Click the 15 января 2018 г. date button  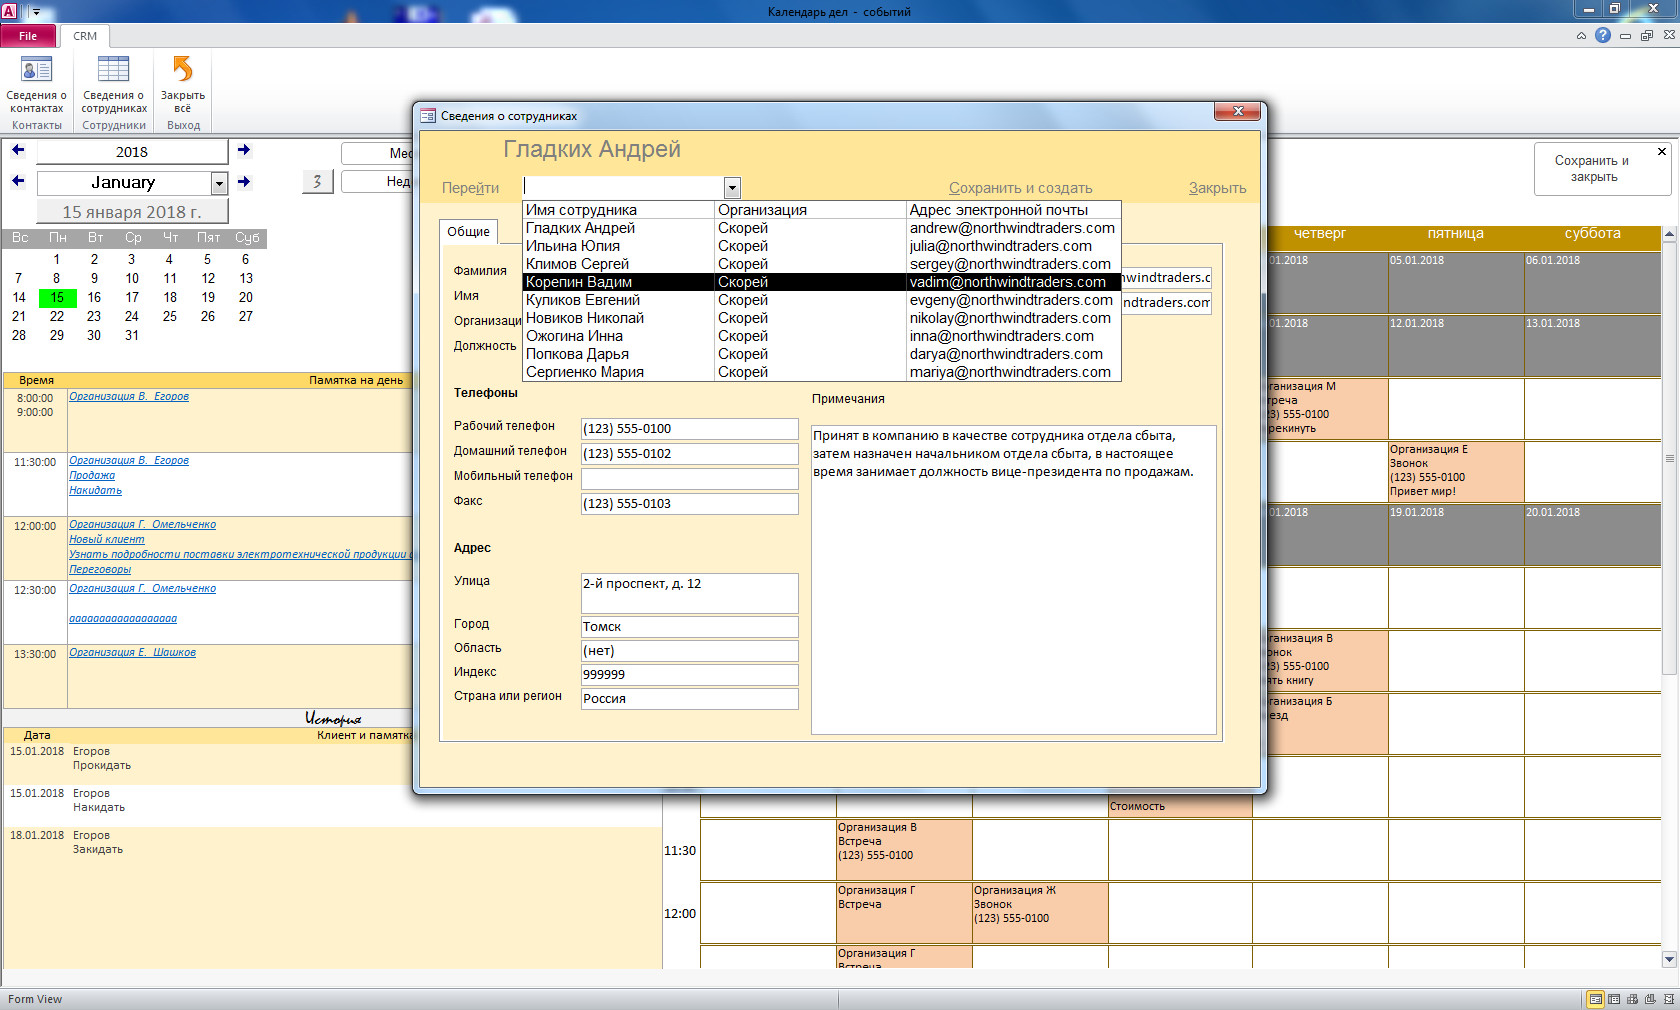pos(132,212)
